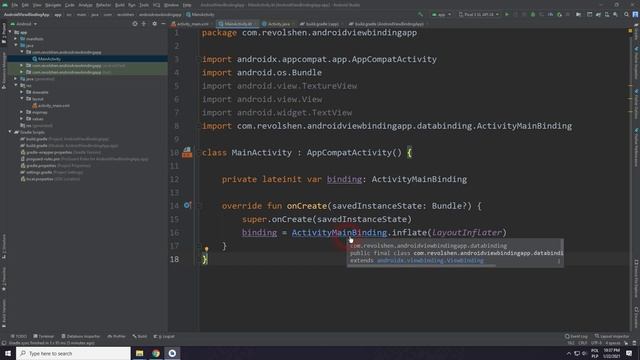Image resolution: width=640 pixels, height=360 pixels.
Task: Click the locate-file target icon in Project panel
Action: coord(135,24)
